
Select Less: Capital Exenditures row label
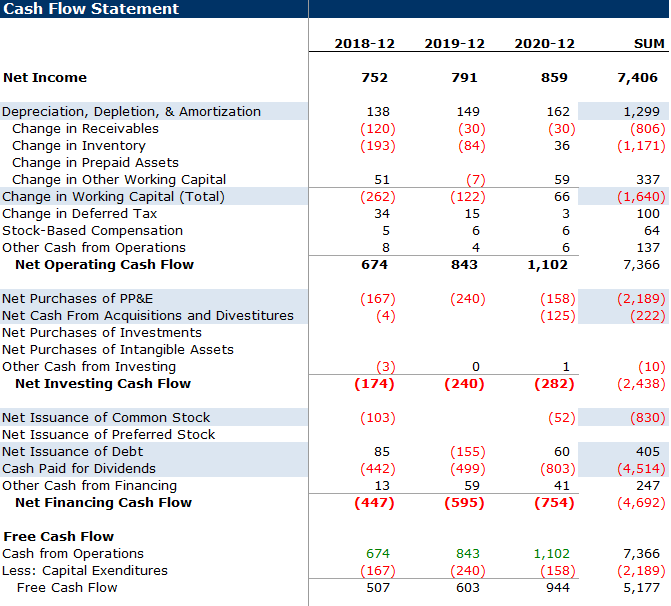(x=85, y=571)
